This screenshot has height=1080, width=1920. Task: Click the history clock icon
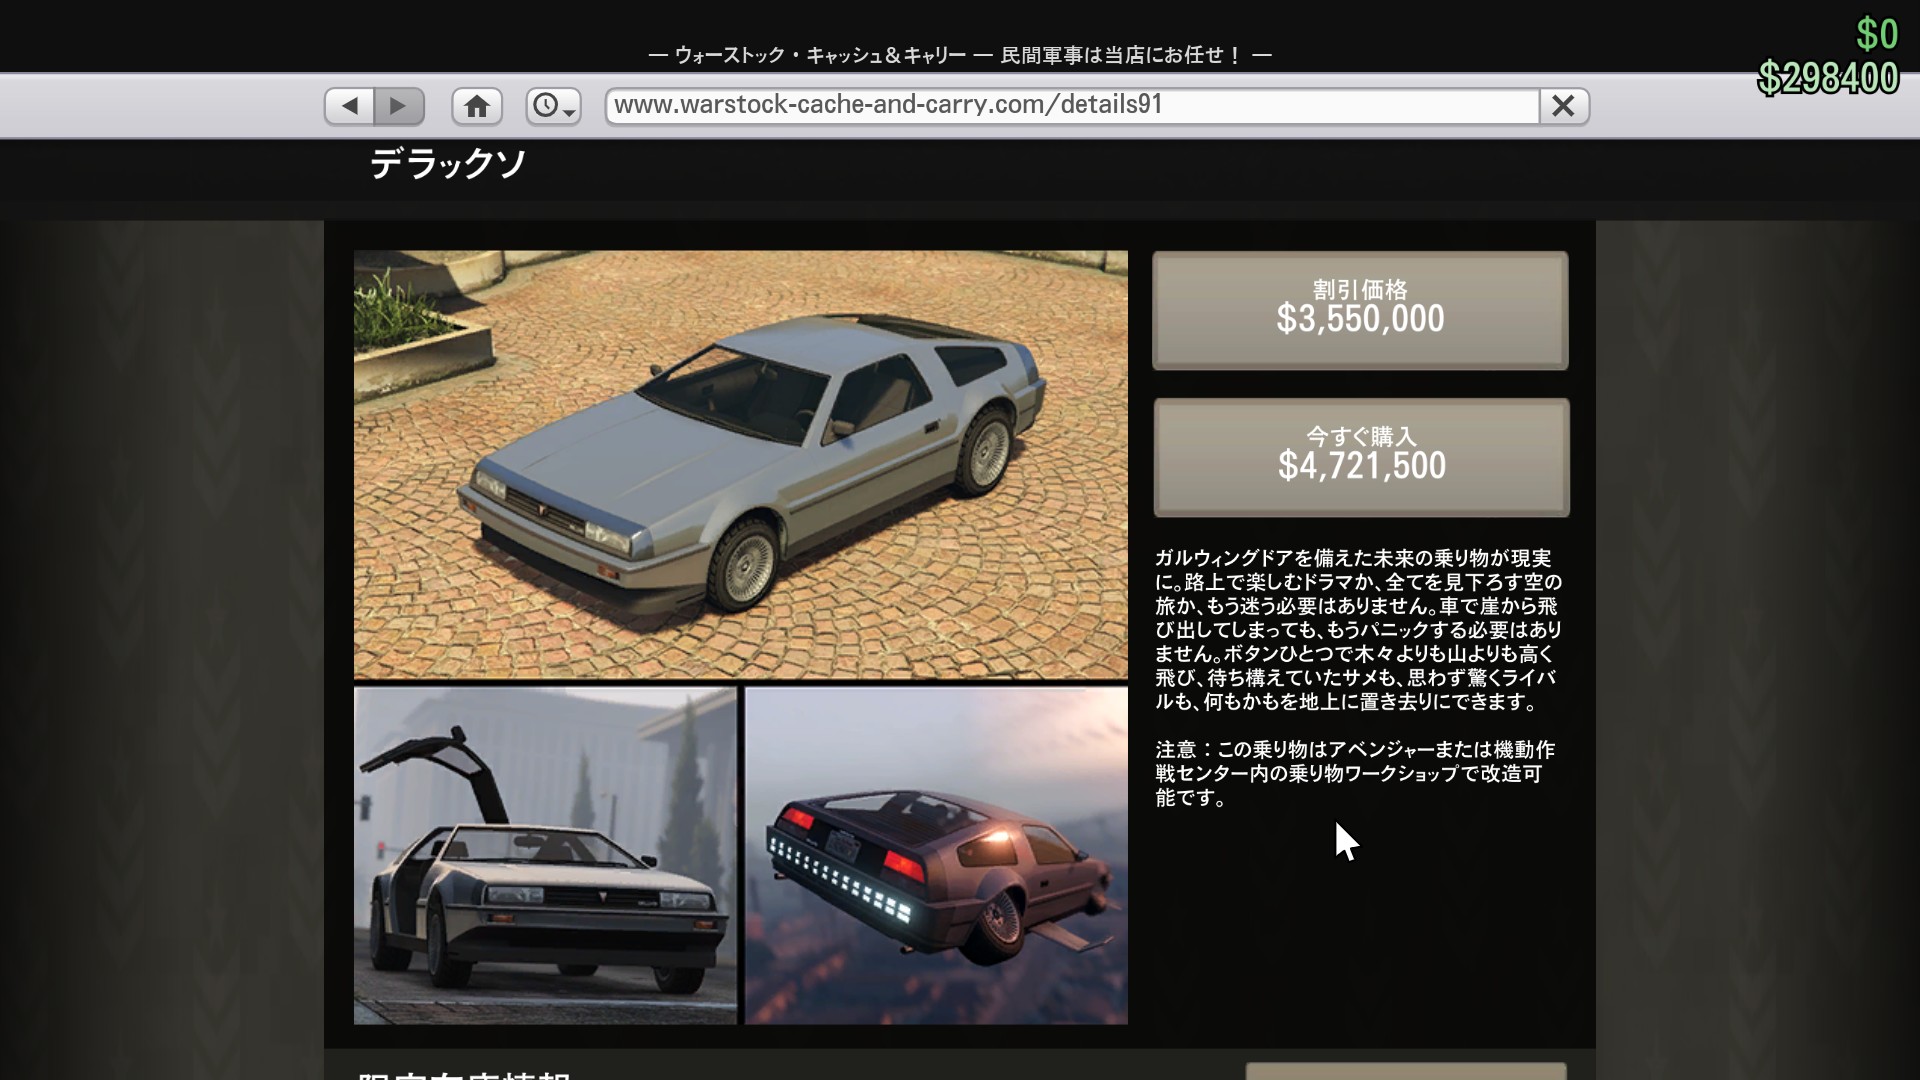[x=545, y=106]
